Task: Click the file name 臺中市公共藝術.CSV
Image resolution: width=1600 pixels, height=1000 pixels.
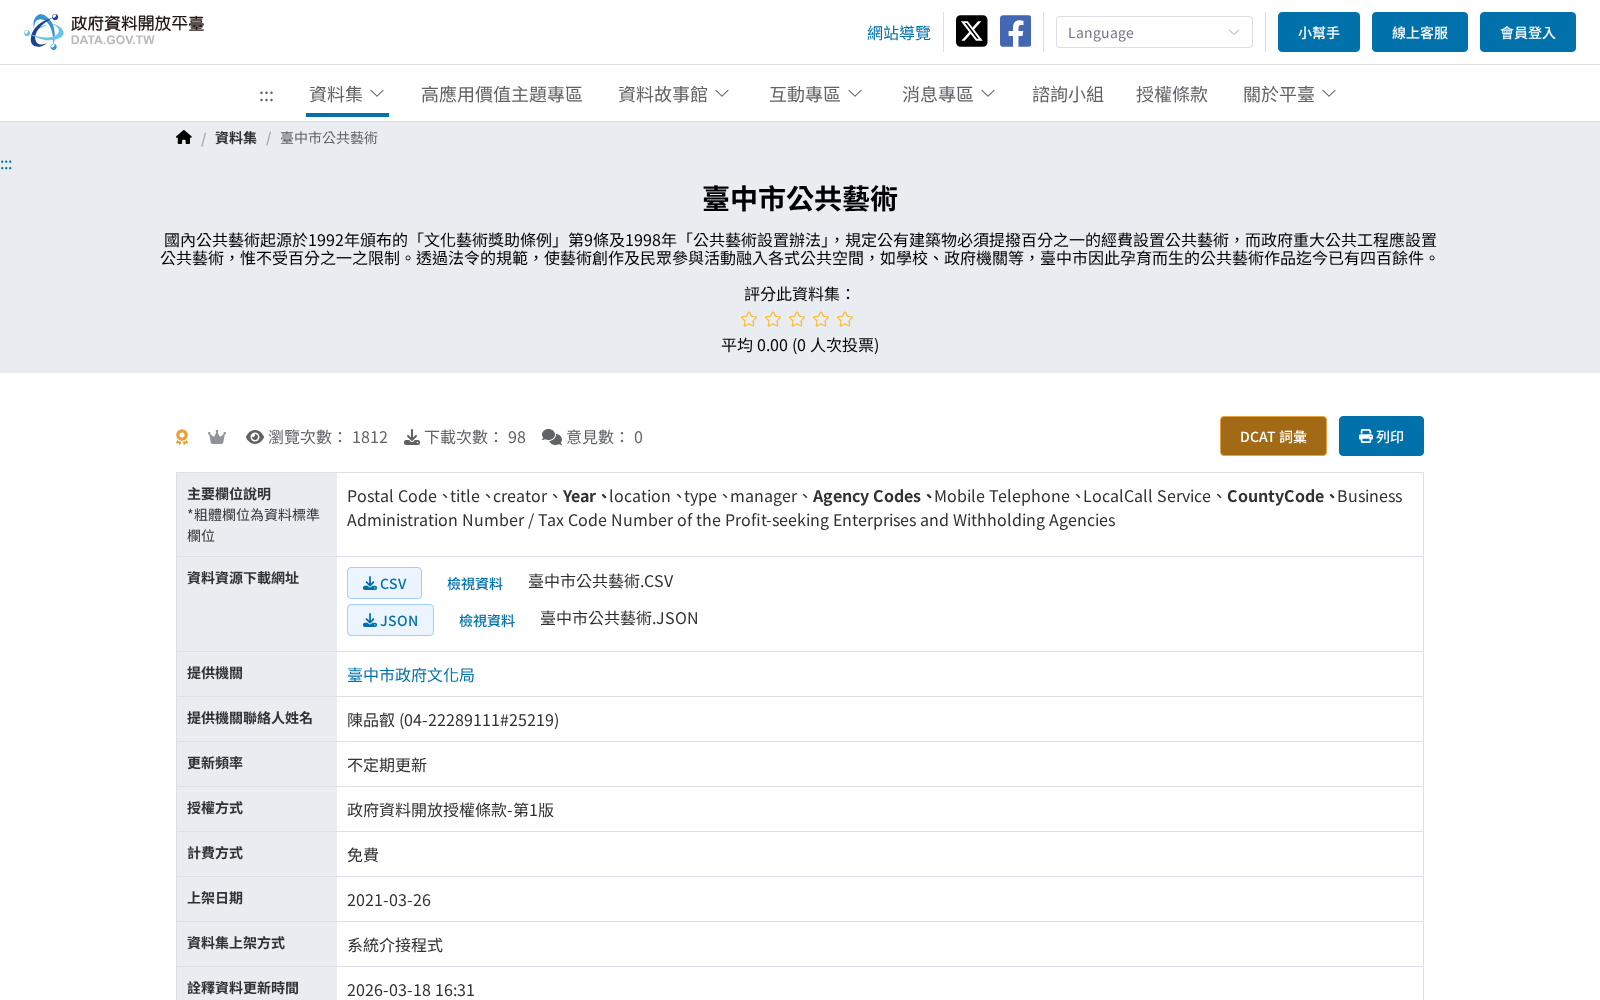Action: [x=601, y=581]
